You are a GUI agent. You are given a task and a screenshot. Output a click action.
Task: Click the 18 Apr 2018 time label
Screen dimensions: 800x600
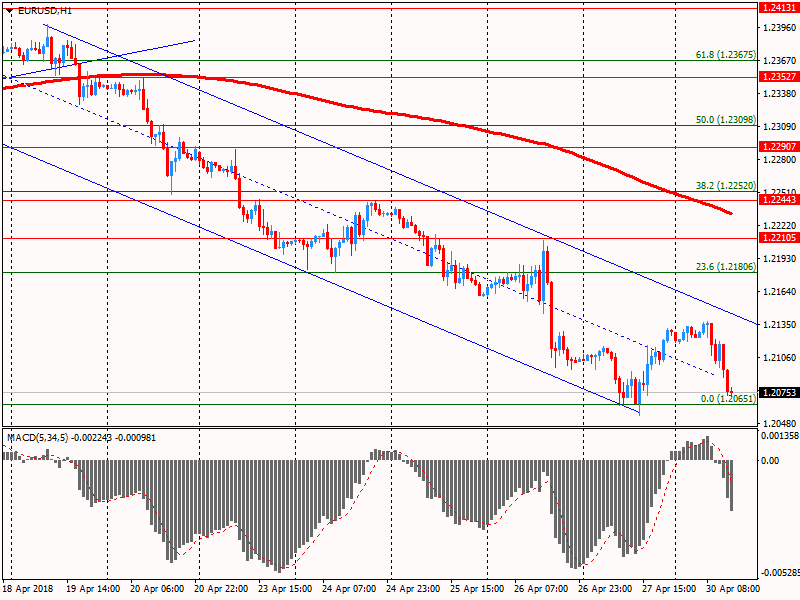click(28, 589)
